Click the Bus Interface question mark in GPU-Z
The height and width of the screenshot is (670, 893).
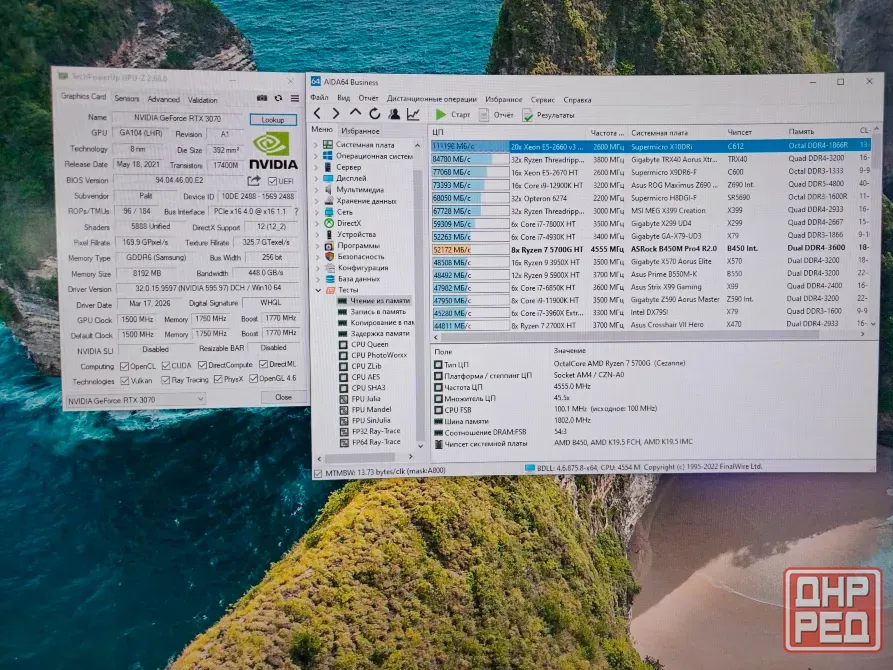[x=296, y=211]
